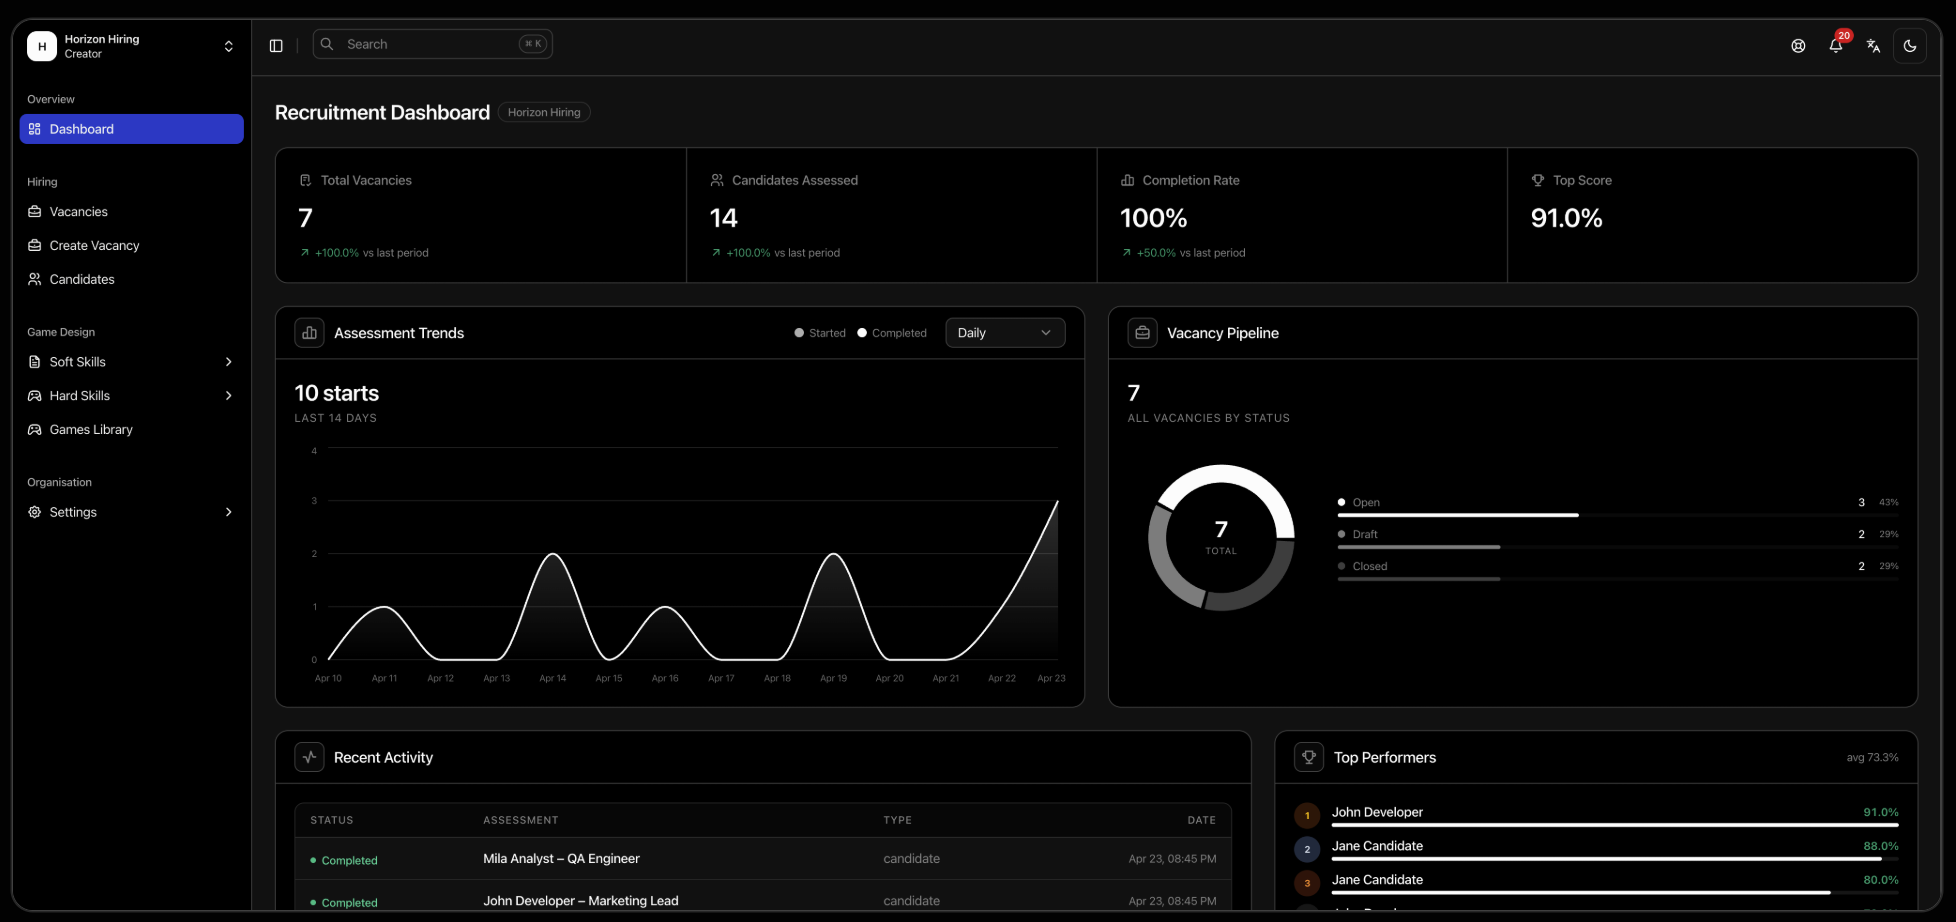The width and height of the screenshot is (1956, 922).
Task: Click the 'Apr 19' chart axis label
Action: point(834,678)
